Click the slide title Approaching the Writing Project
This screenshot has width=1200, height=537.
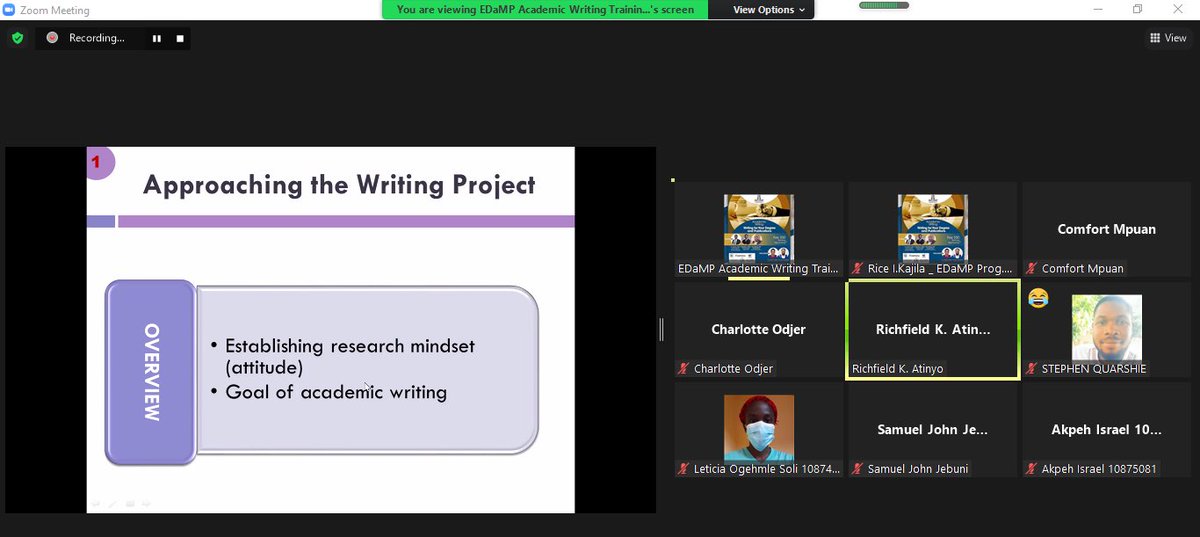[x=339, y=185]
